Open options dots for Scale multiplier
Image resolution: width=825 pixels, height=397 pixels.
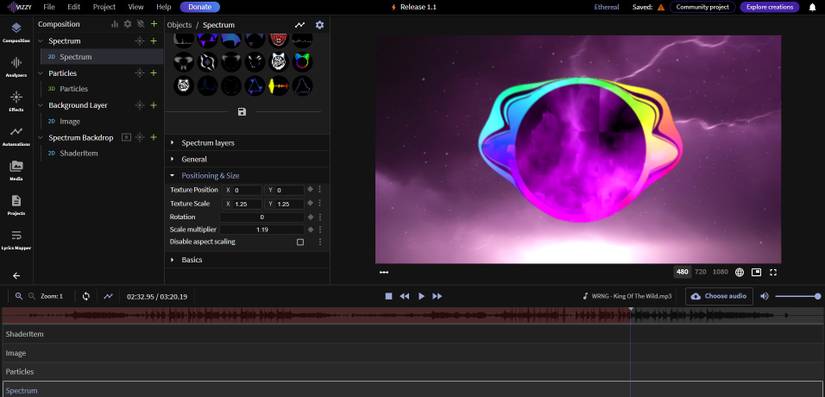click(x=319, y=229)
